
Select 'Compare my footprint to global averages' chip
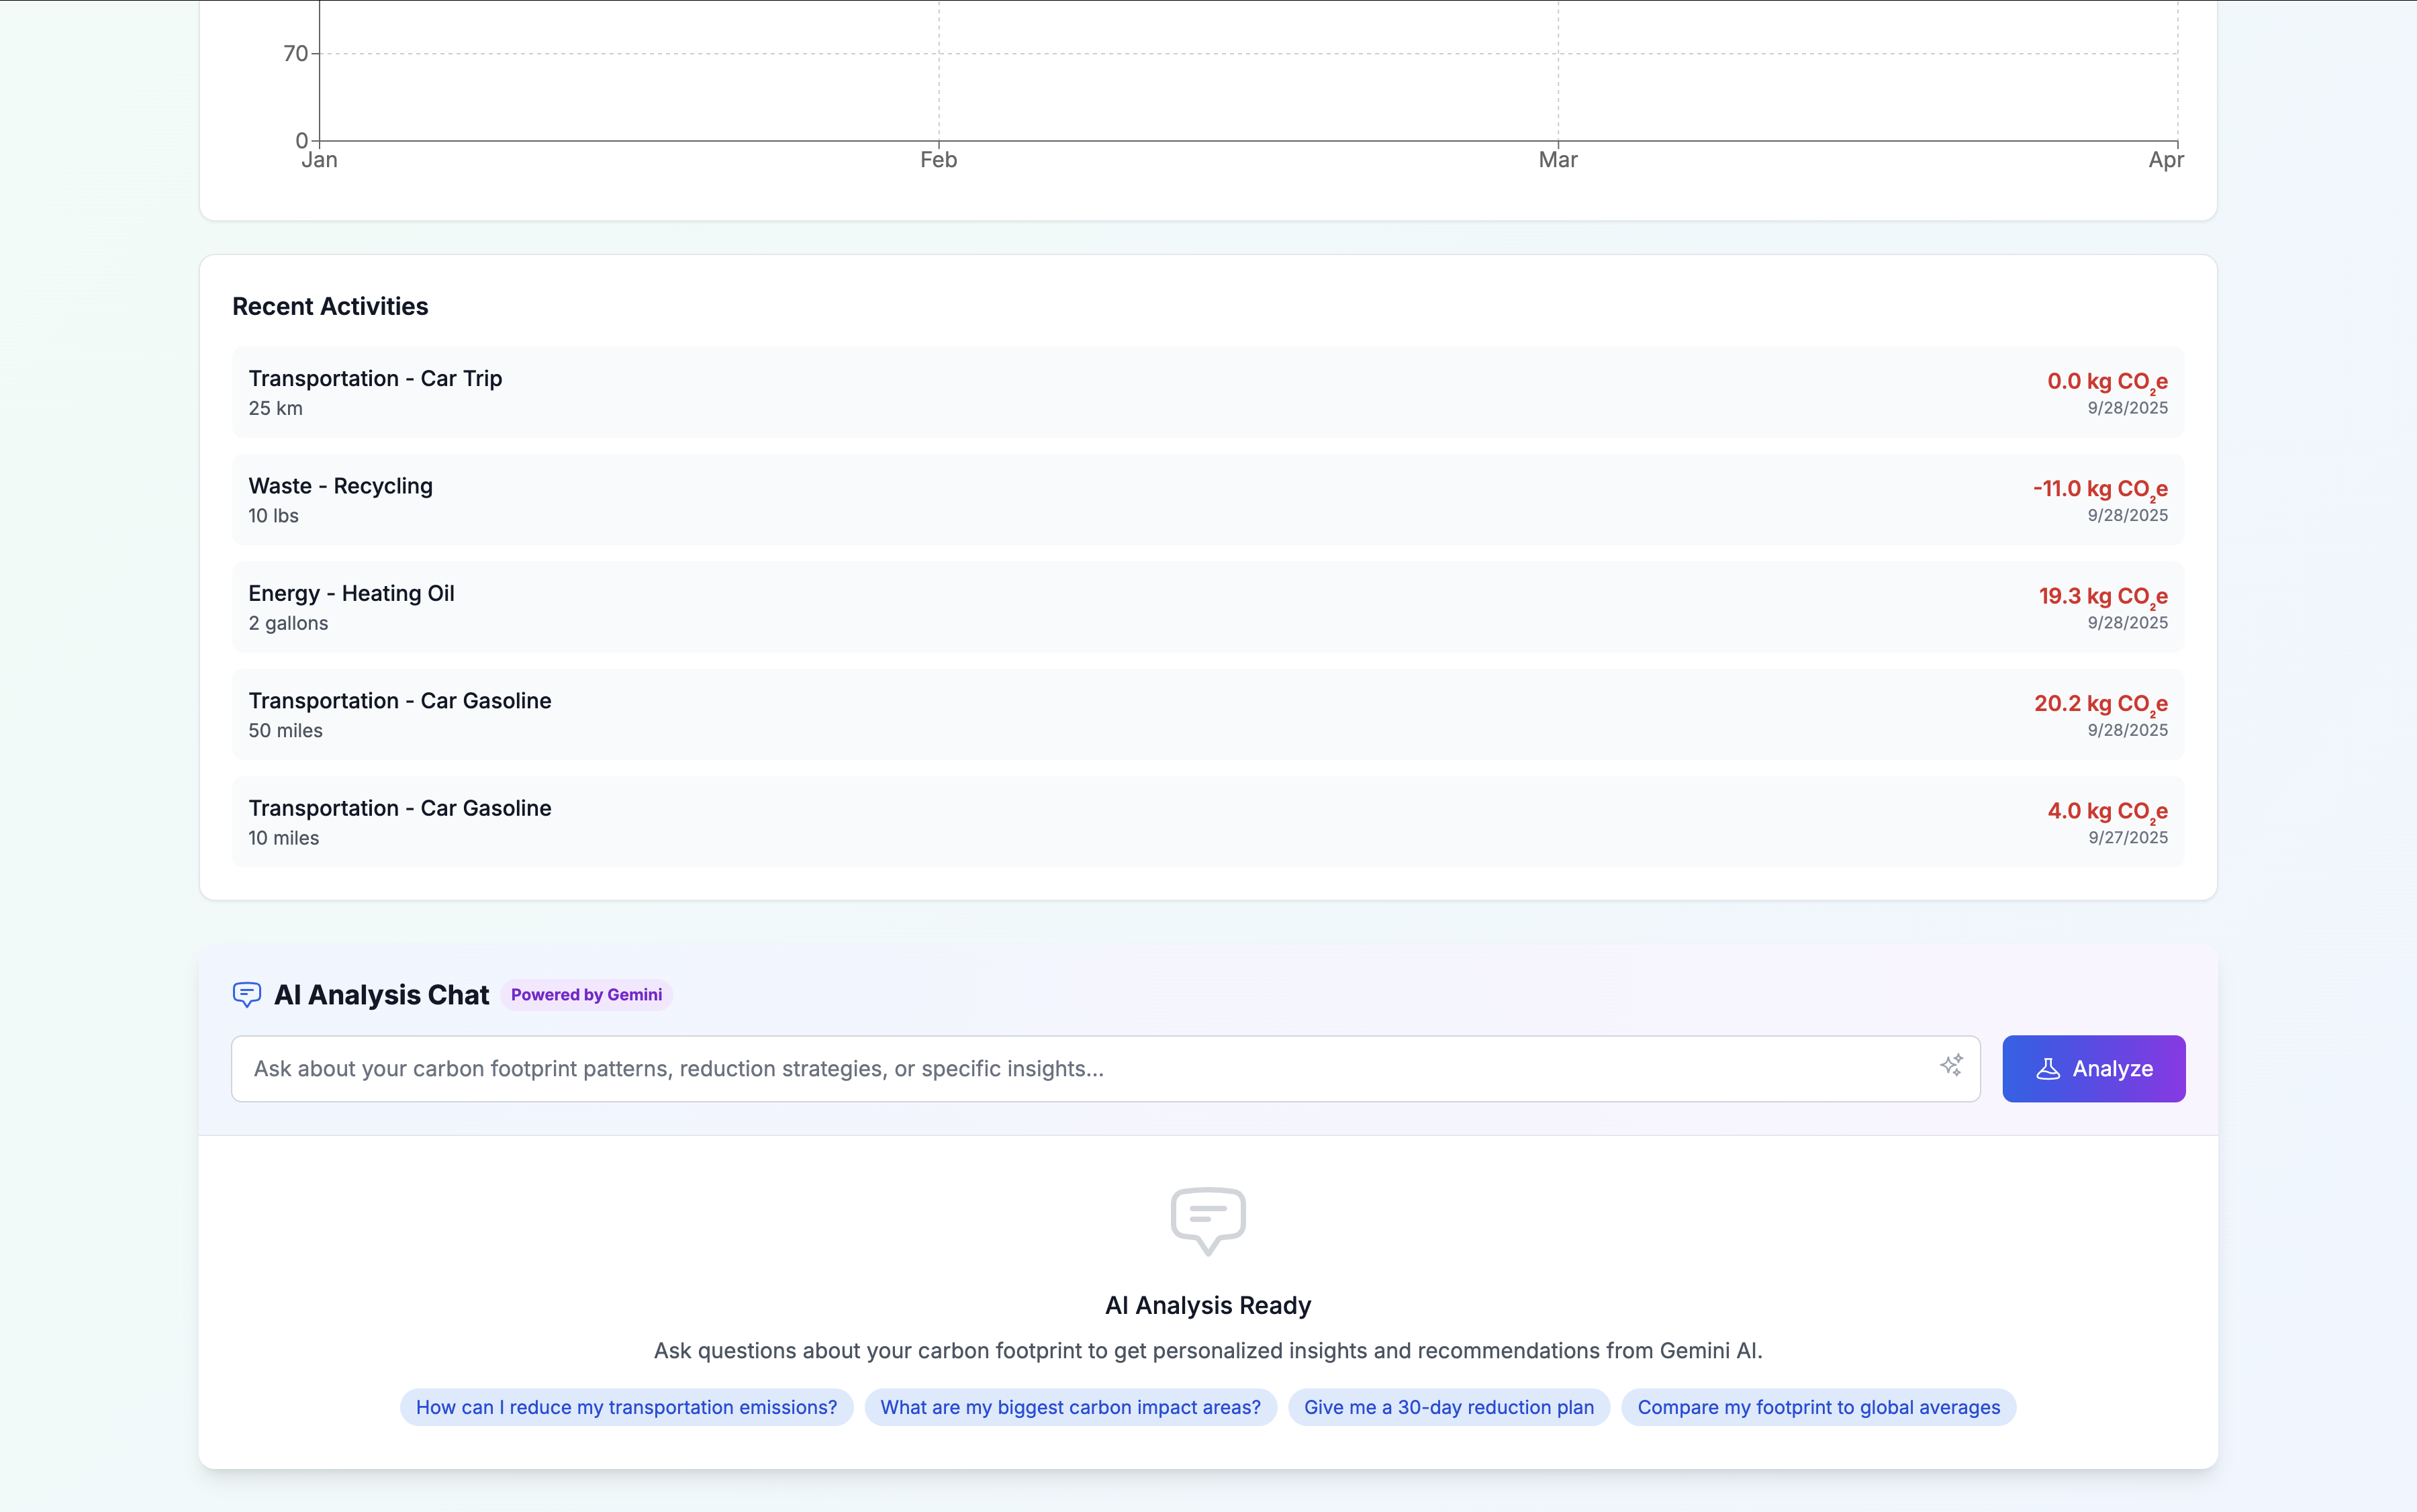pyautogui.click(x=1818, y=1407)
